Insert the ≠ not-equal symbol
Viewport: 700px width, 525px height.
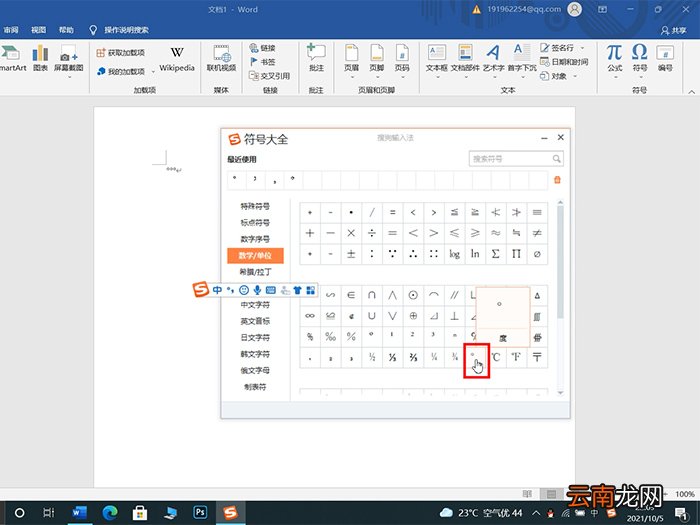tap(537, 233)
